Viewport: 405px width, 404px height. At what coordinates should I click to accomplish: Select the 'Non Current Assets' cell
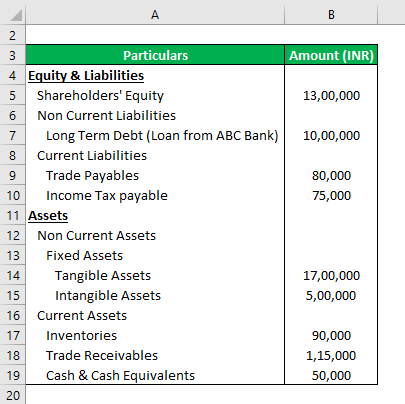tap(155, 235)
